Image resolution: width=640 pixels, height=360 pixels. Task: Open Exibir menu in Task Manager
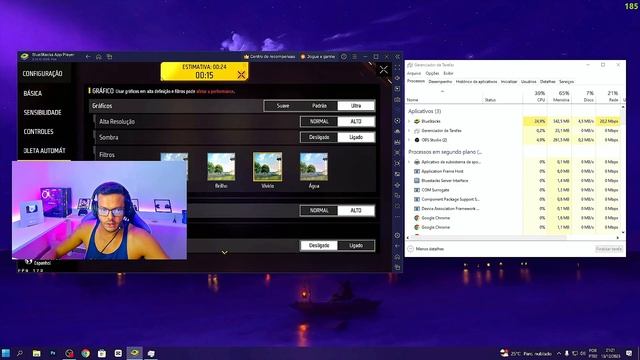tap(448, 73)
